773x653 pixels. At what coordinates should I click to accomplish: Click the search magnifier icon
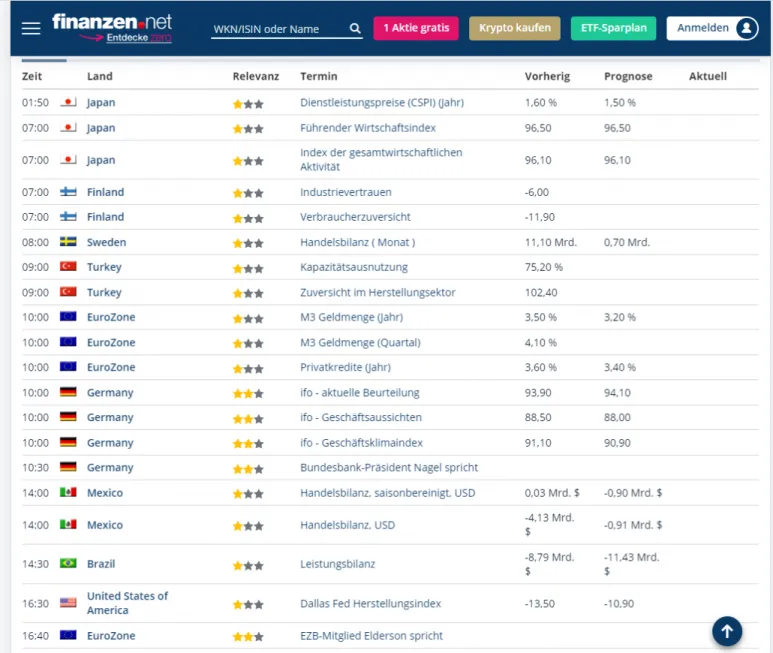pos(355,29)
